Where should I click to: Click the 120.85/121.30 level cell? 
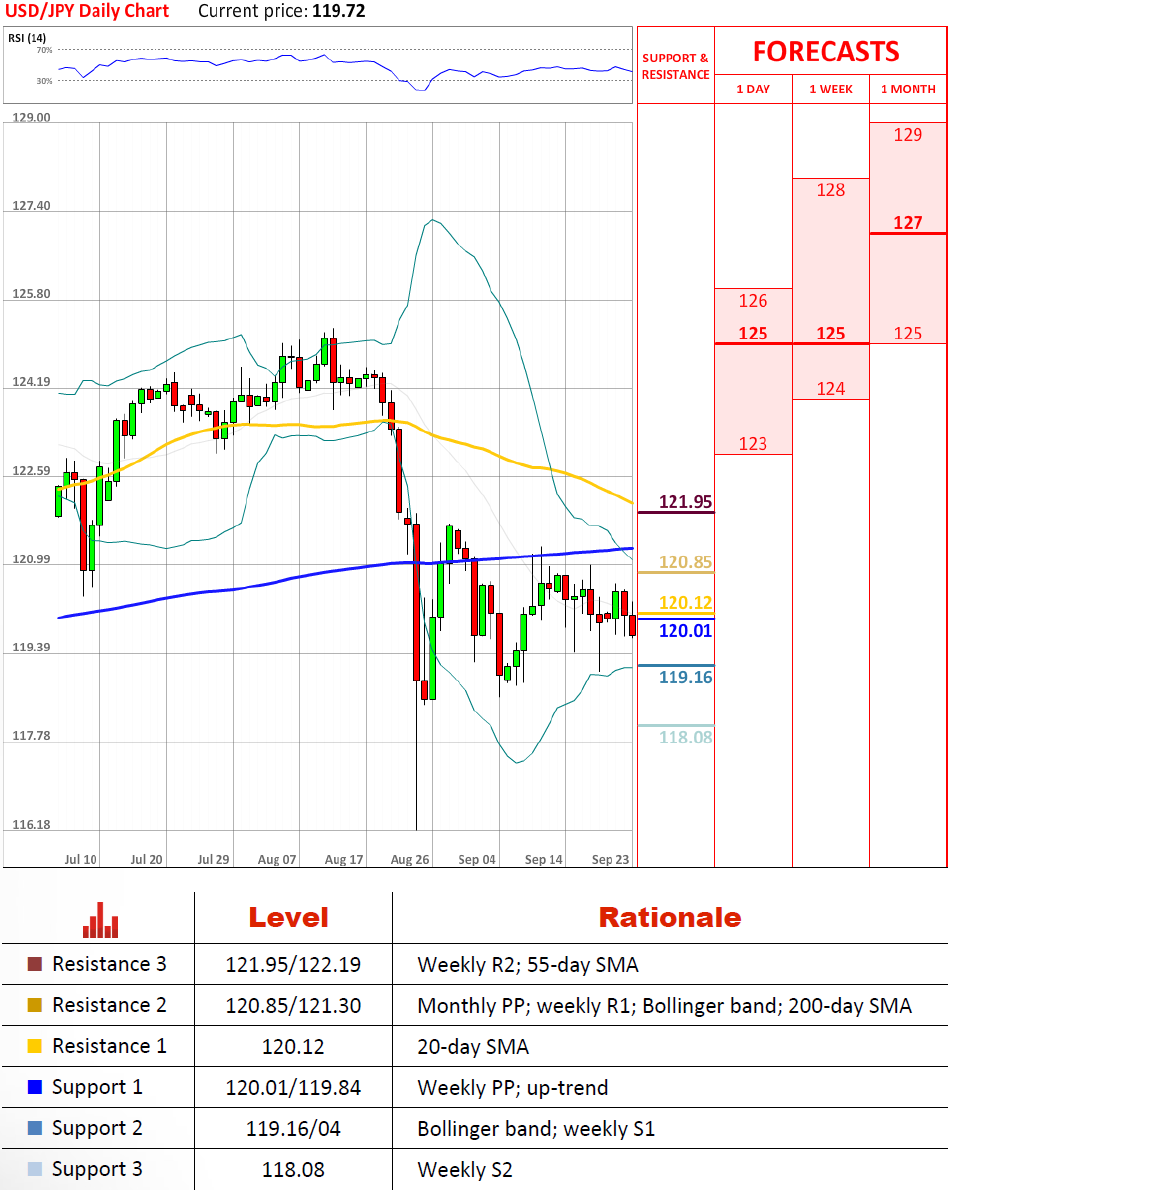293,1006
